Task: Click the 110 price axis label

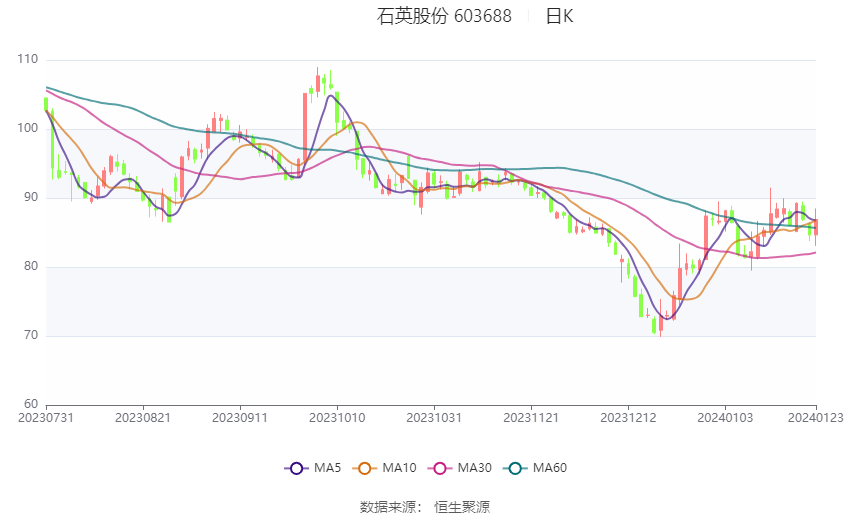Action: pyautogui.click(x=28, y=59)
